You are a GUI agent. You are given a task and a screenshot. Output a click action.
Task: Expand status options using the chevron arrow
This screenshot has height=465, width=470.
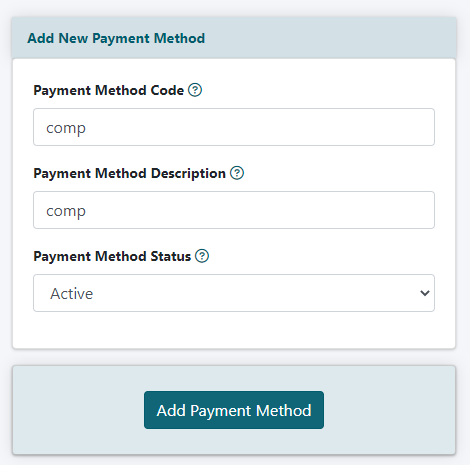[x=425, y=293]
